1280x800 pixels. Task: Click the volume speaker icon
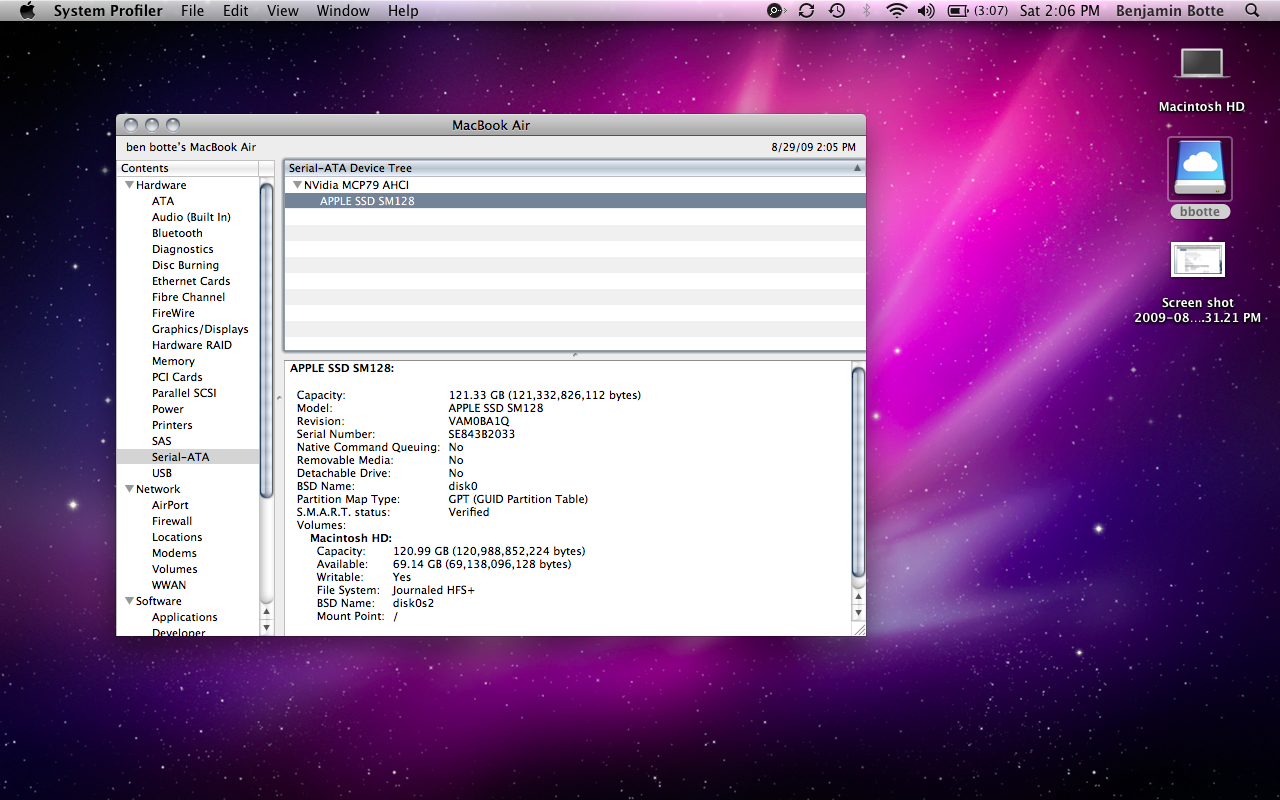pyautogui.click(x=926, y=10)
